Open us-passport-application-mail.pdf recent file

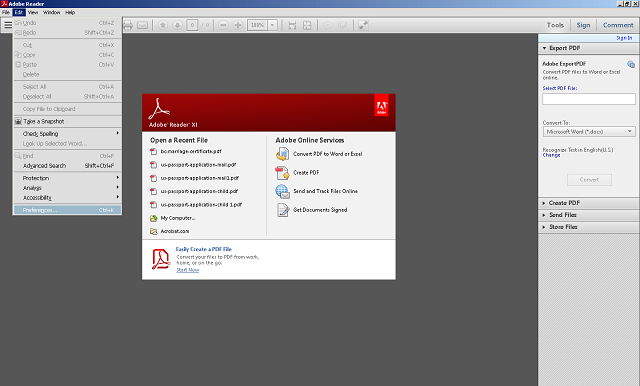point(198,165)
